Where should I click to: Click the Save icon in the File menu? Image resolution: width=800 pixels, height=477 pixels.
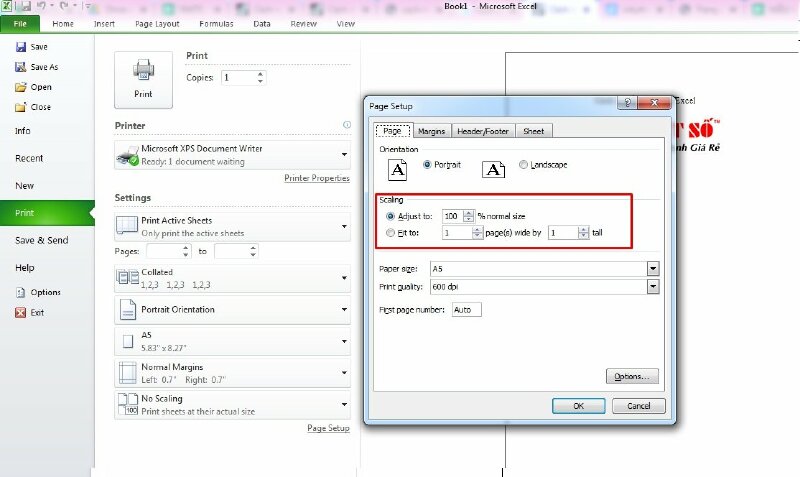point(21,47)
